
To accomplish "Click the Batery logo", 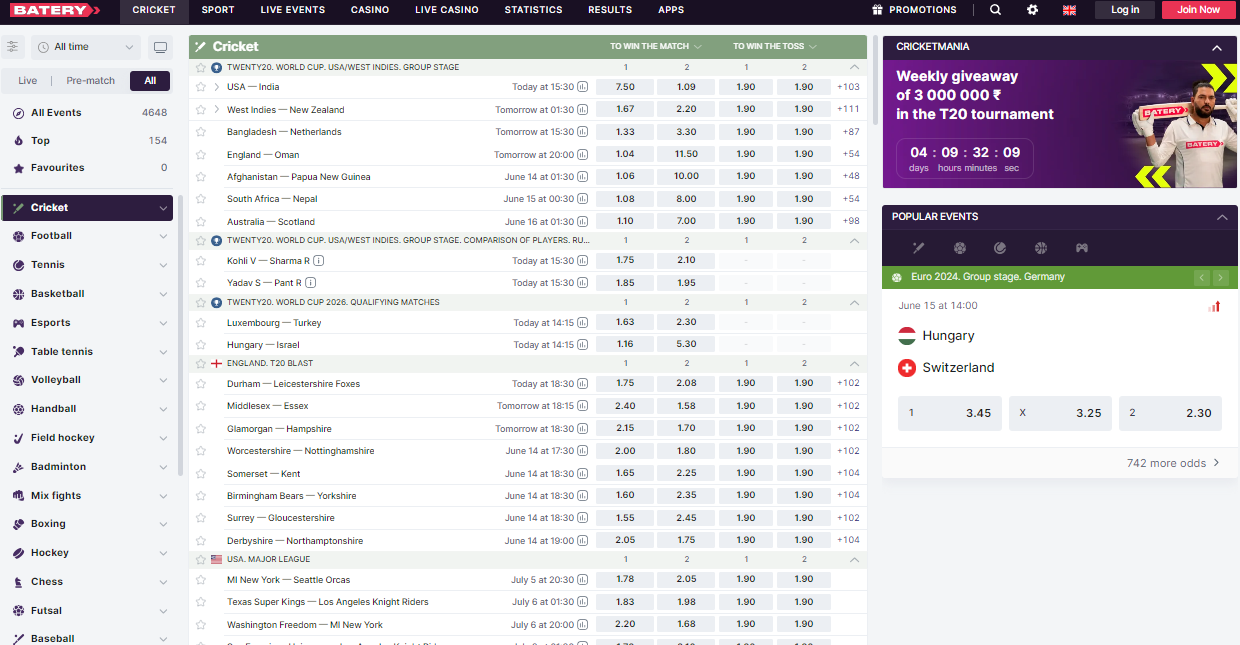I will click(56, 10).
